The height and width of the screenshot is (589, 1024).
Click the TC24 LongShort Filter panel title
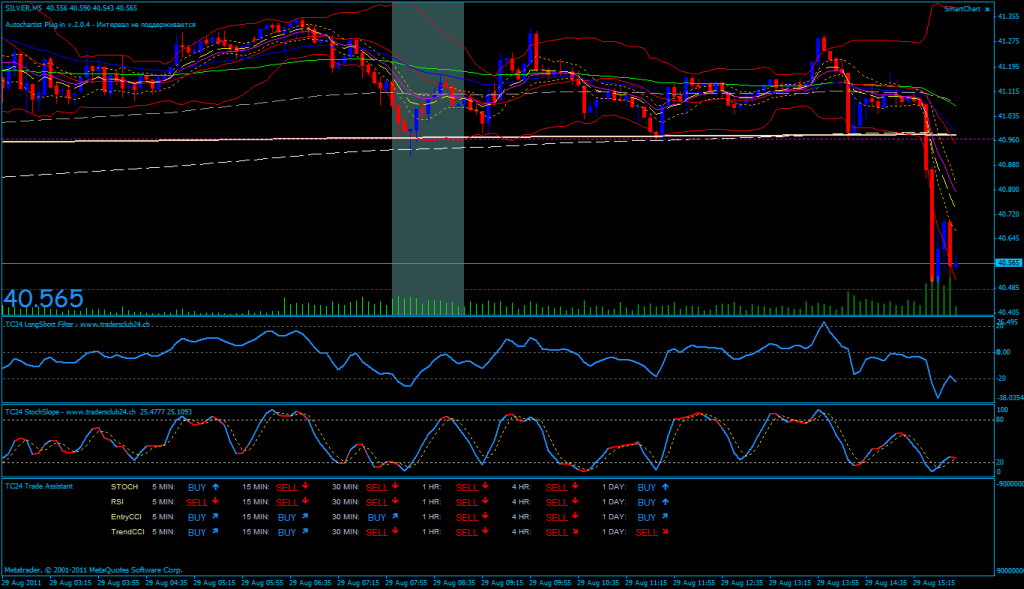coord(77,325)
